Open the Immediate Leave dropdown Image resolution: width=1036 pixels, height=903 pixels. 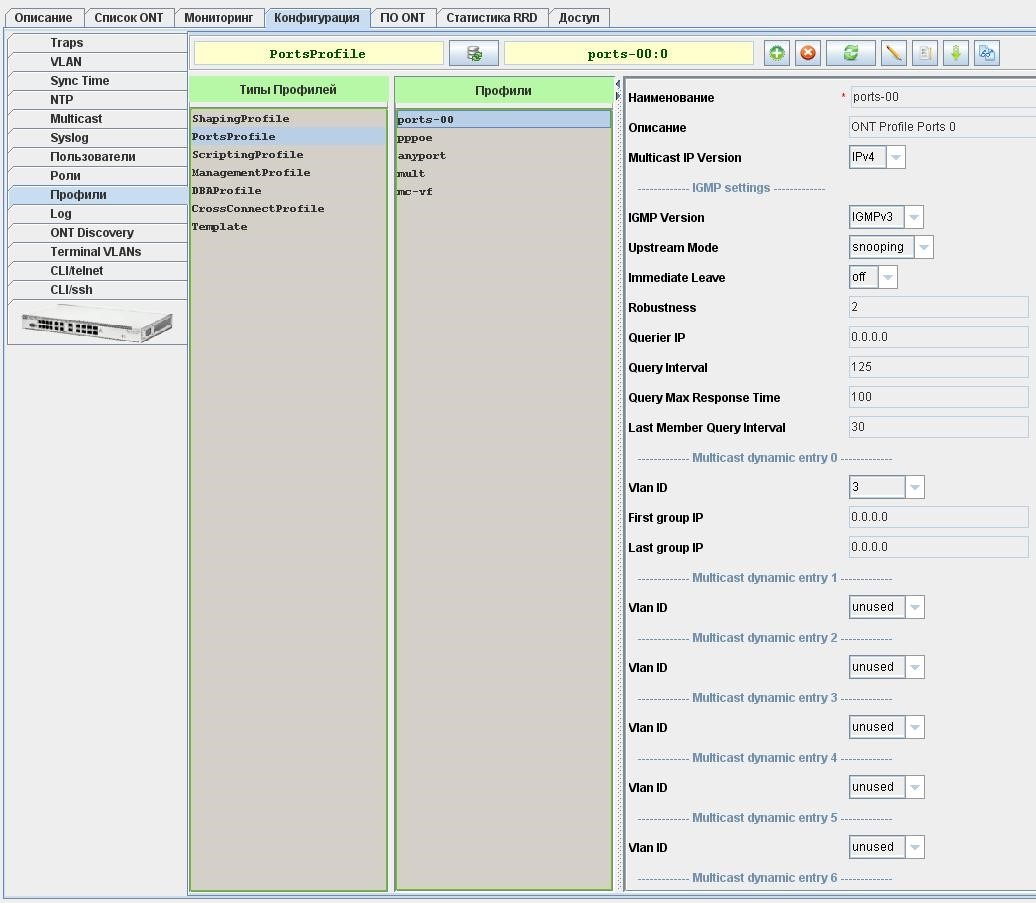(887, 277)
